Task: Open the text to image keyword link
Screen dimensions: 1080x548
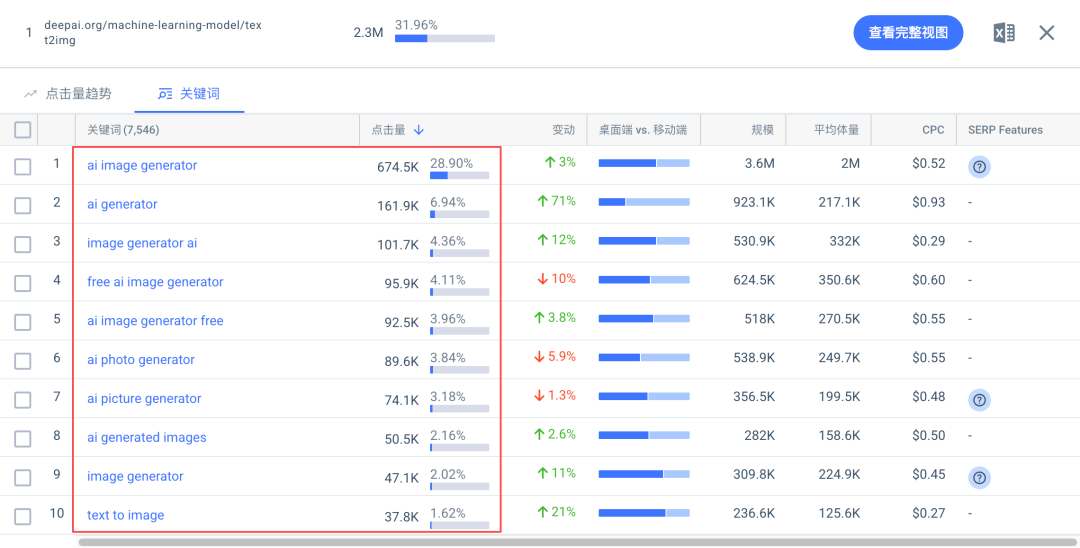Action: coord(125,515)
